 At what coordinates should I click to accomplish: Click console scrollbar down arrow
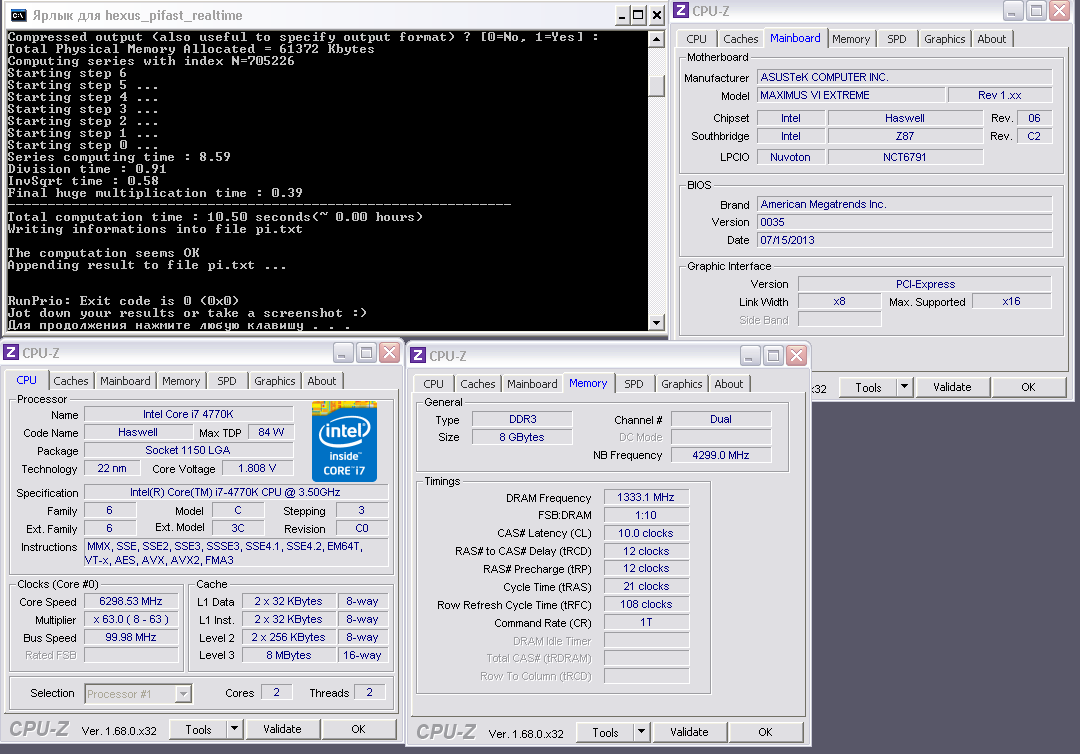coord(656,322)
